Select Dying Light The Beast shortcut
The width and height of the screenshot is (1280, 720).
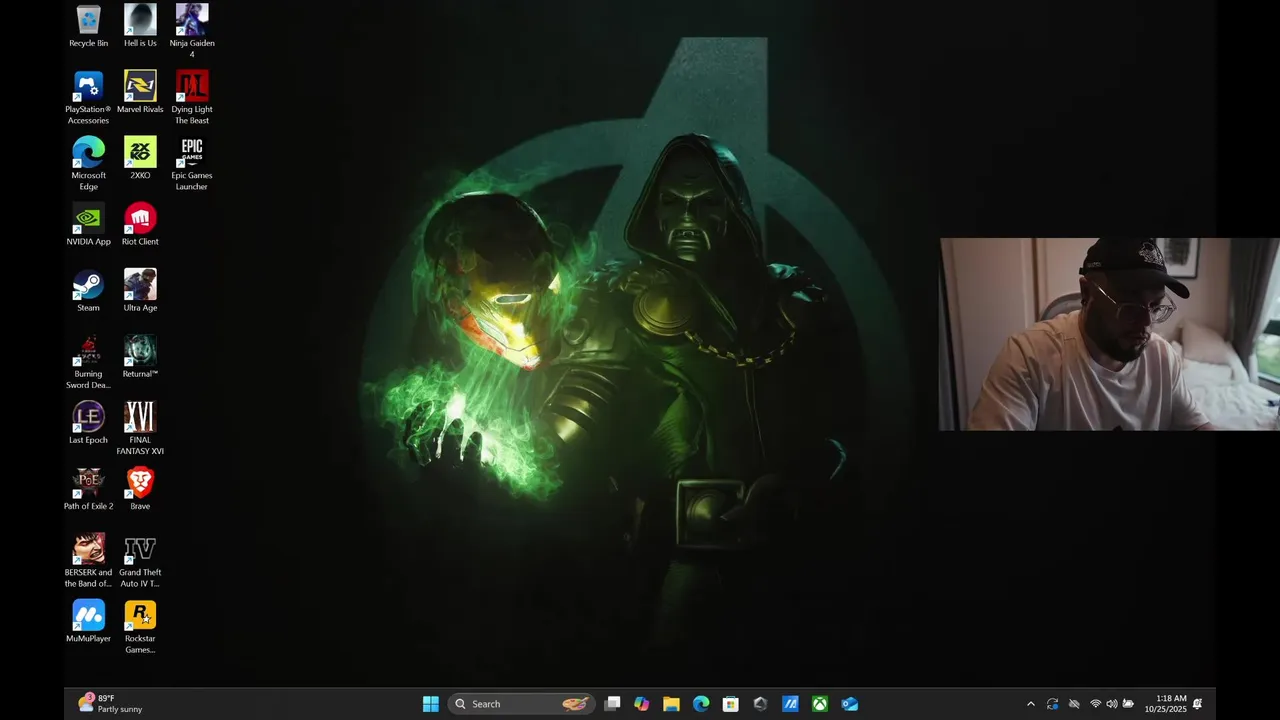(192, 97)
